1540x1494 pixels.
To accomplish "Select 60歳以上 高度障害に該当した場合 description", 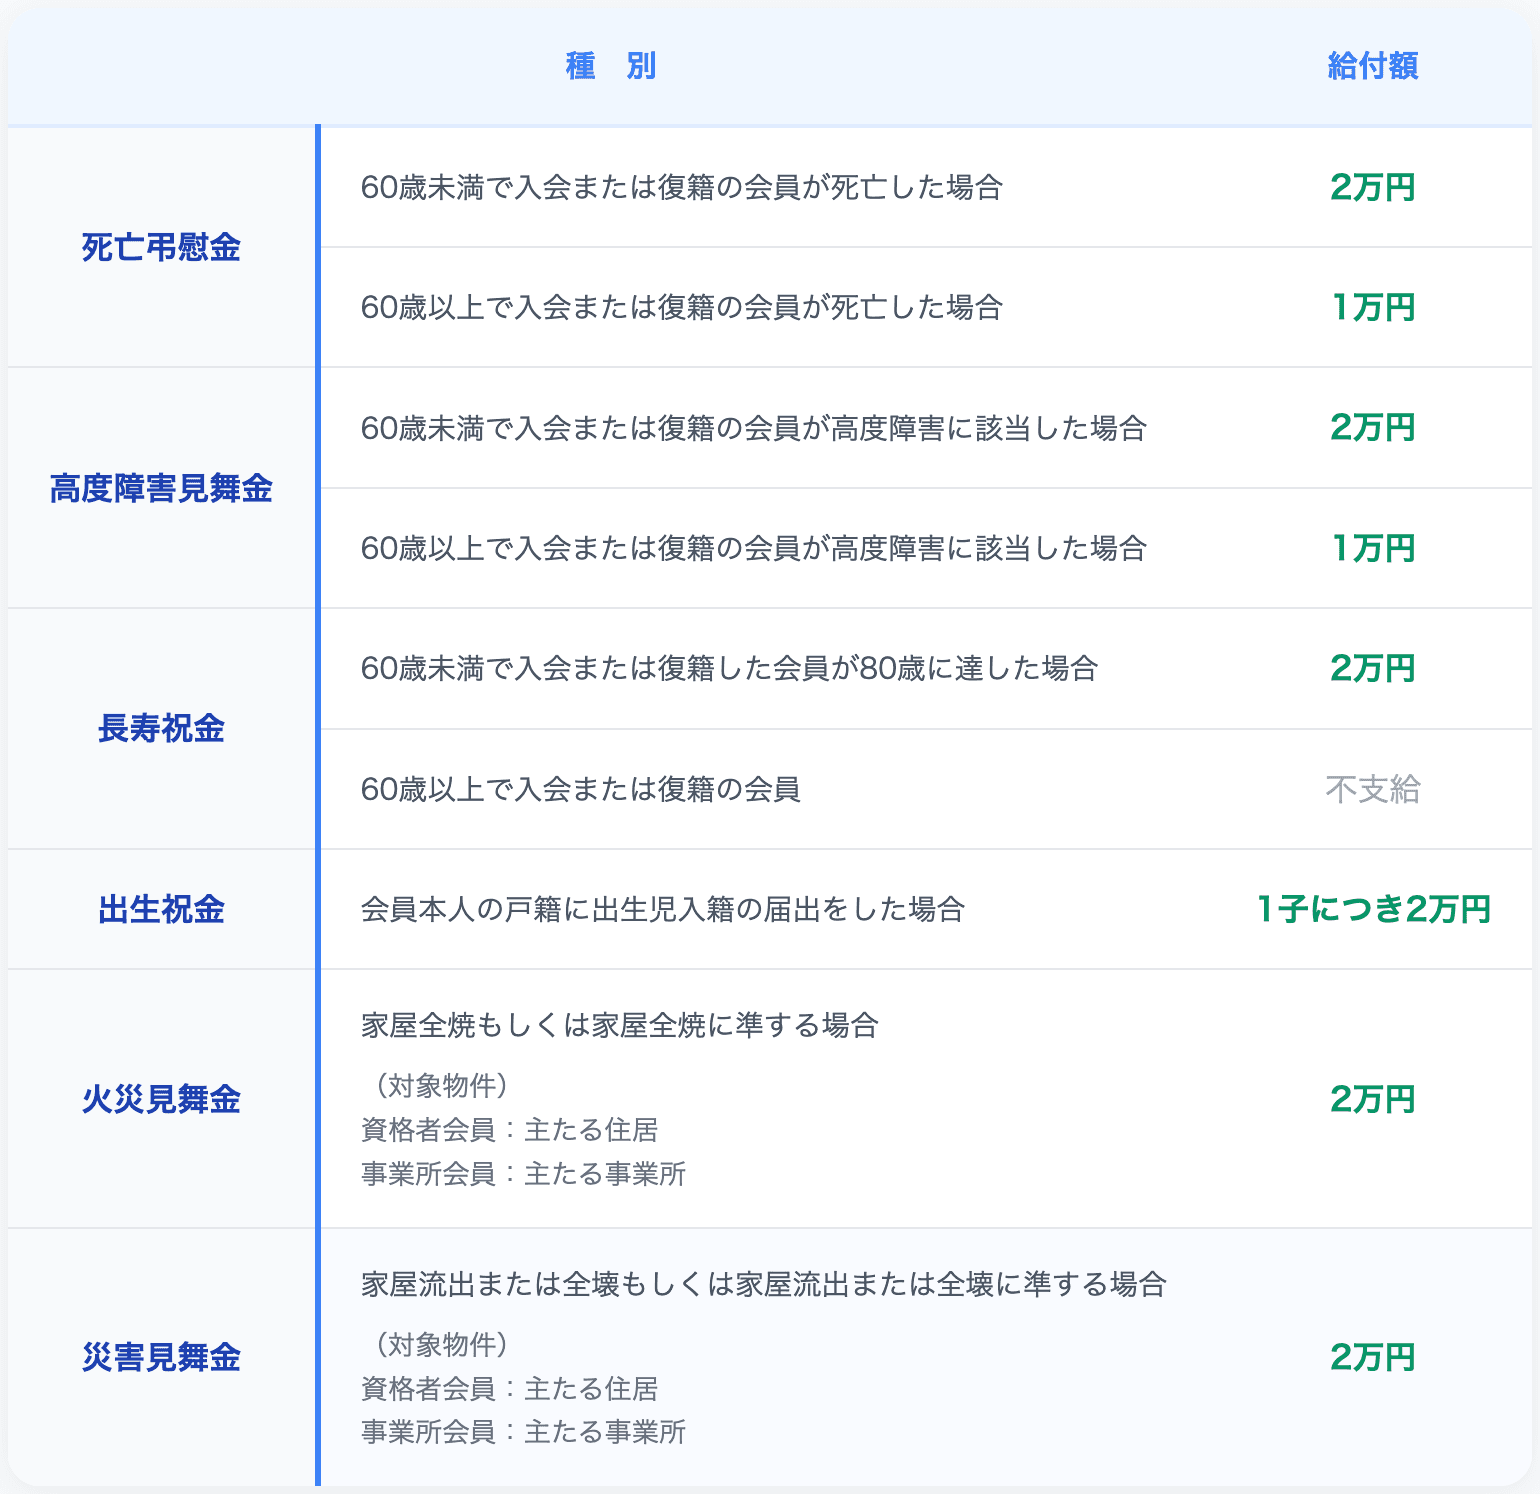I will 753,548.
